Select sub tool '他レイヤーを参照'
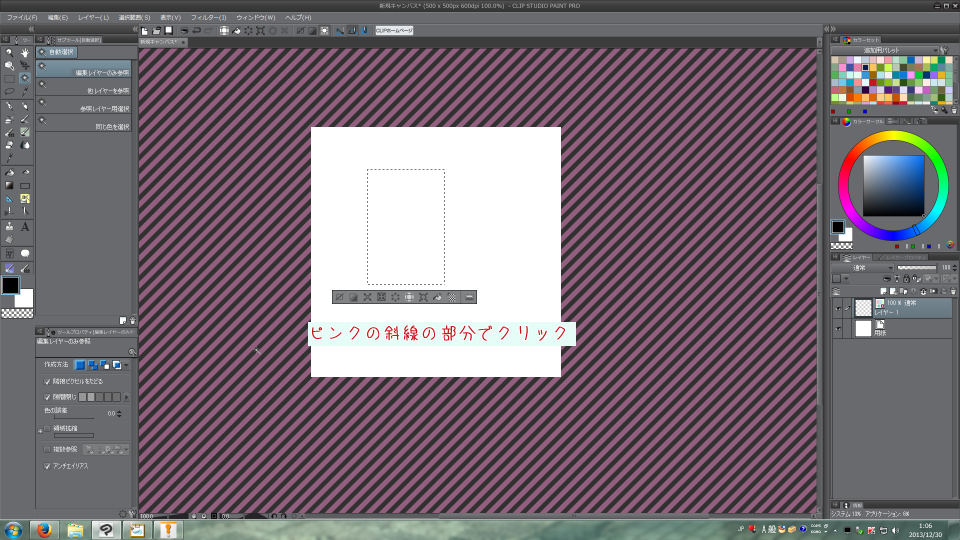960x540 pixels. click(84, 88)
